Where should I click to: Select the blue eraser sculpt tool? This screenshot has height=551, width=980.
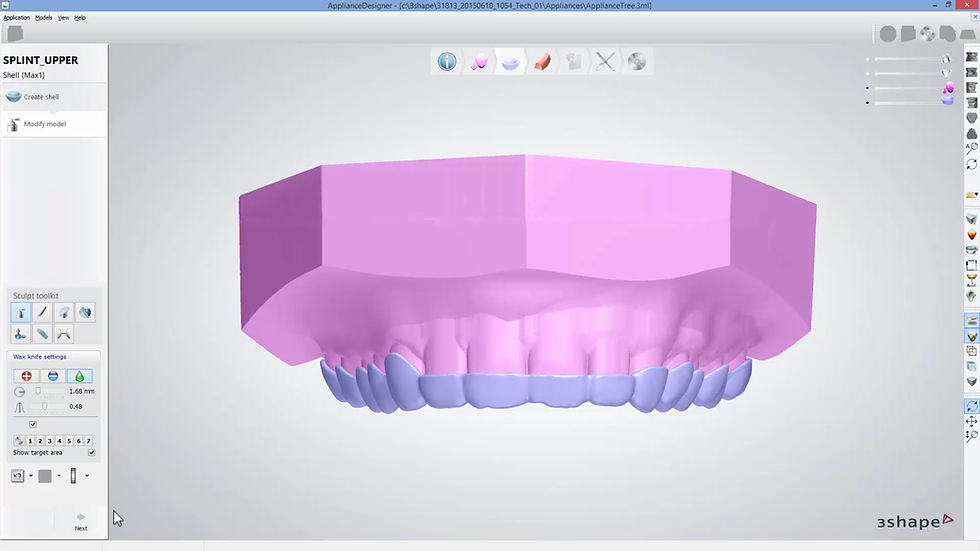click(x=42, y=334)
